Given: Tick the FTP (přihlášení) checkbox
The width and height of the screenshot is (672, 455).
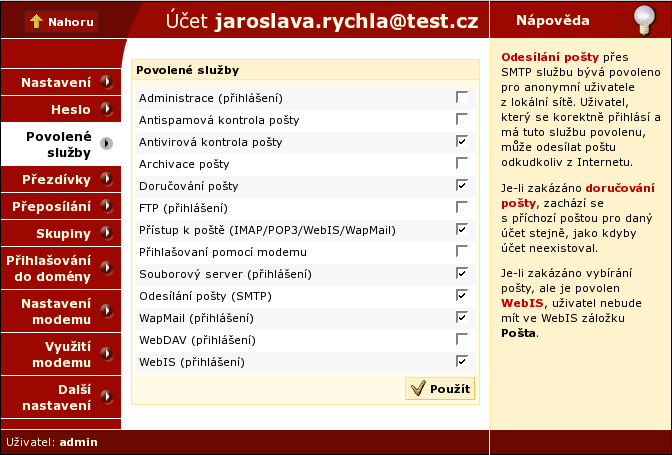Looking at the screenshot, I should [462, 207].
